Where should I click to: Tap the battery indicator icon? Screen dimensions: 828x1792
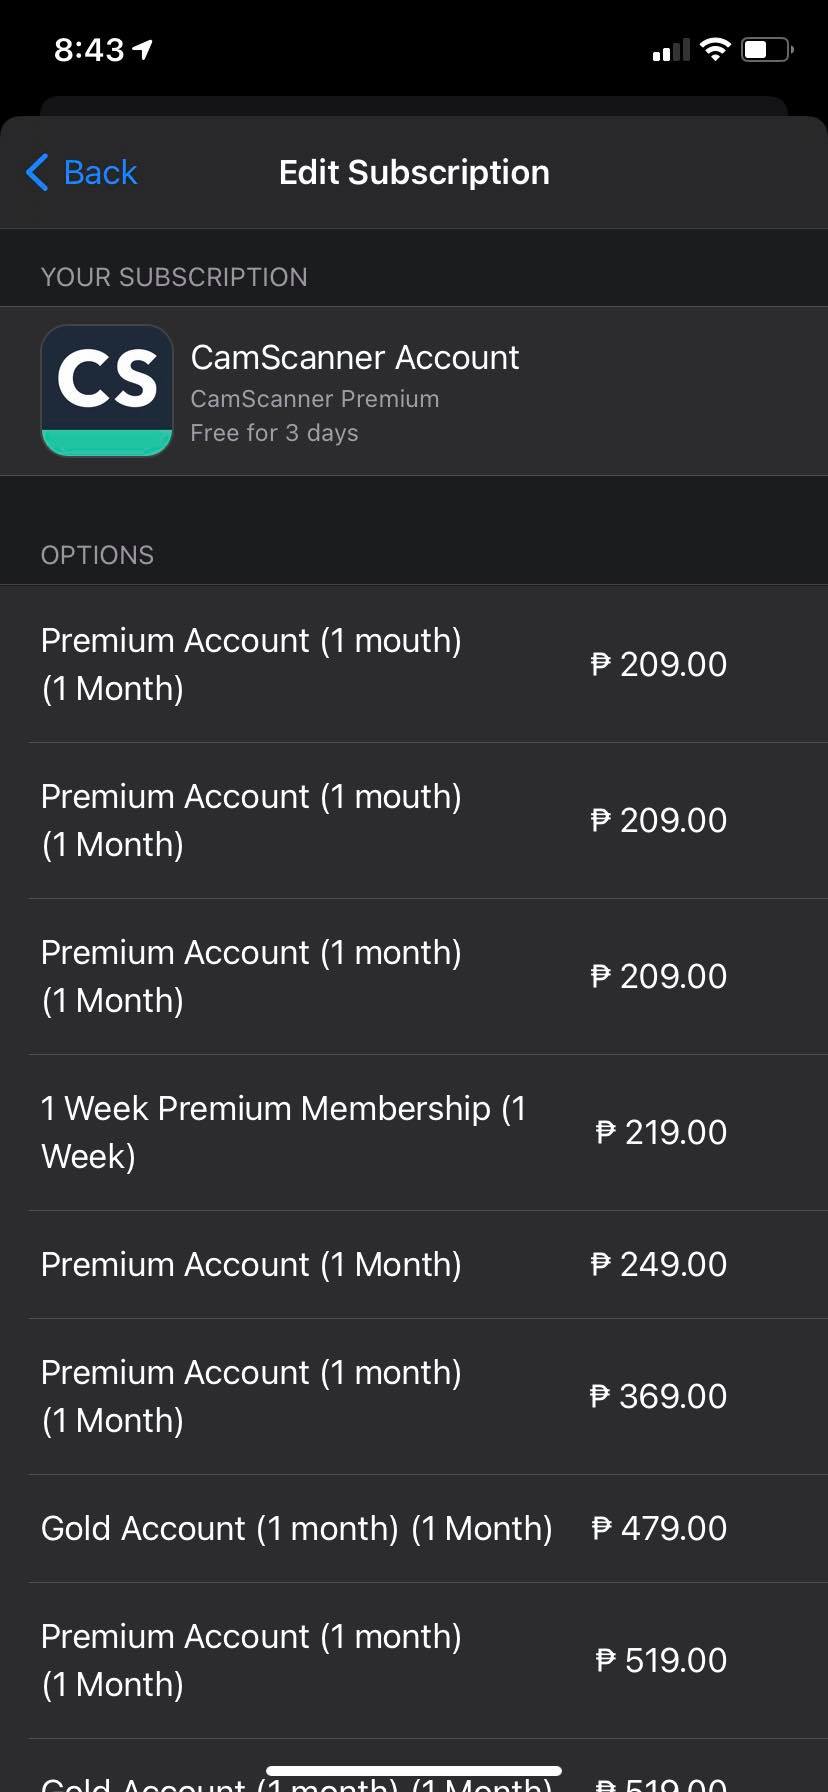[x=767, y=49]
